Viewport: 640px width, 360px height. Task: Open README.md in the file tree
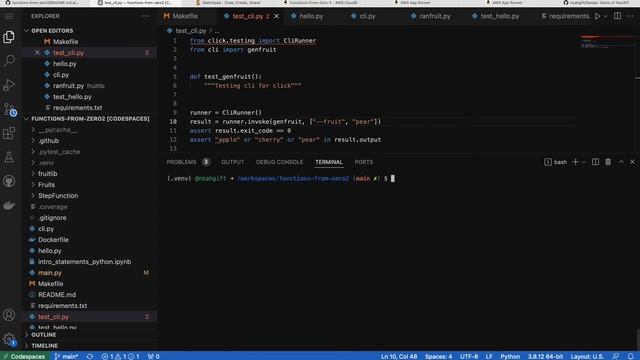(57, 295)
